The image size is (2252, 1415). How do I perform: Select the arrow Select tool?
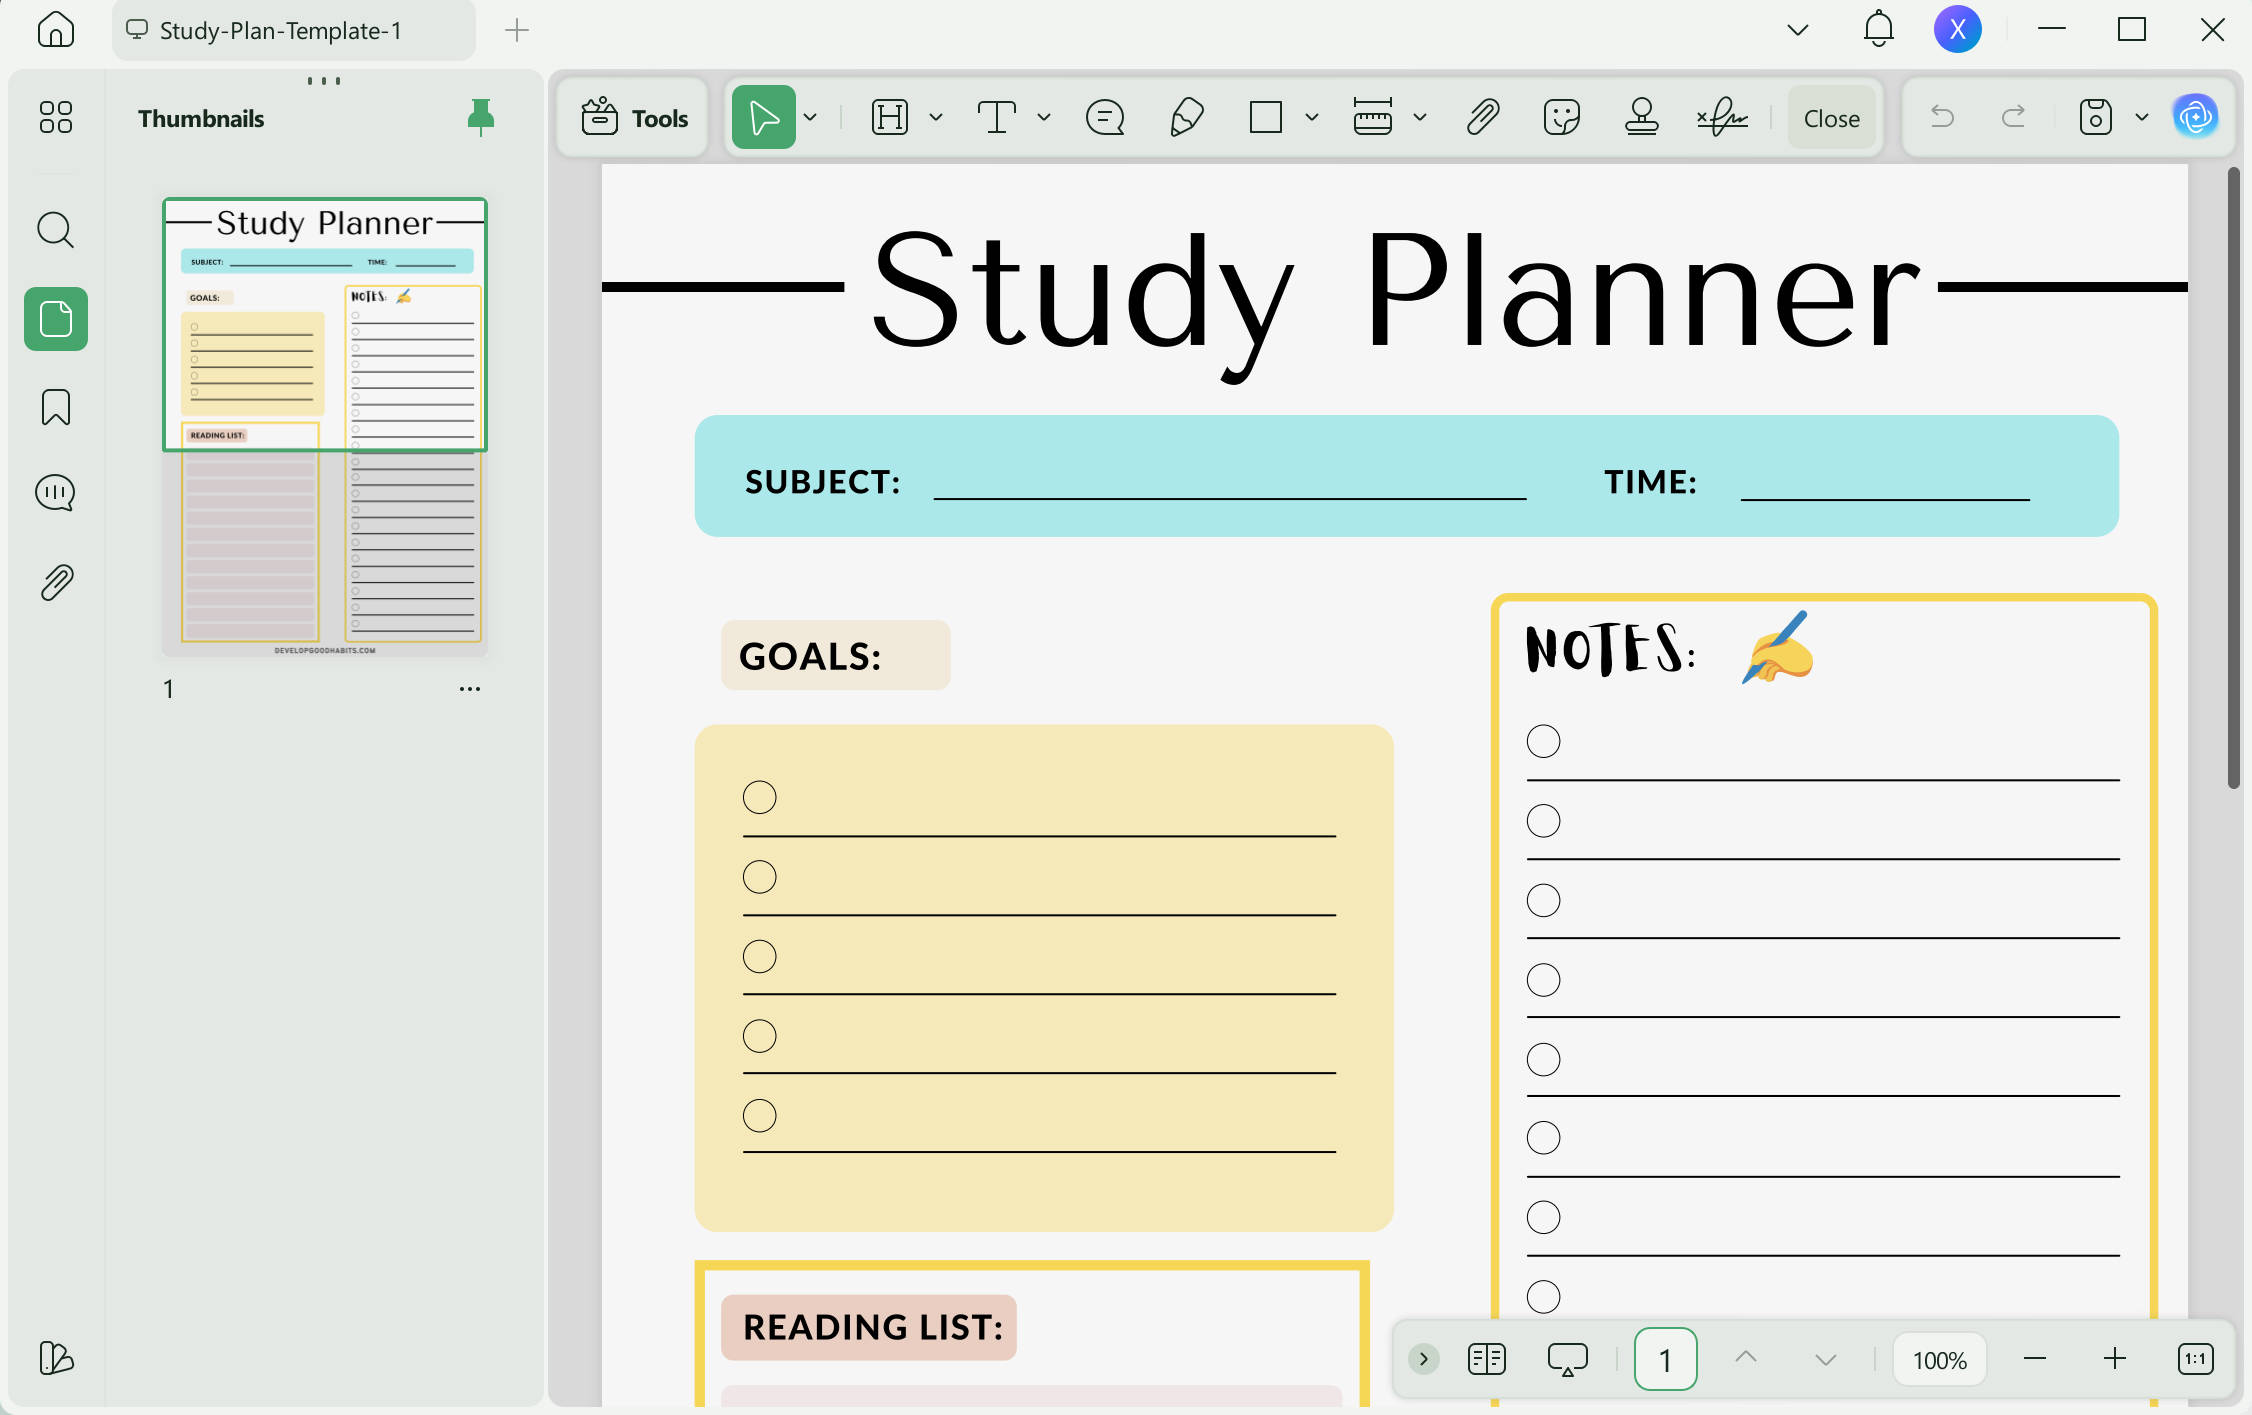click(x=764, y=117)
